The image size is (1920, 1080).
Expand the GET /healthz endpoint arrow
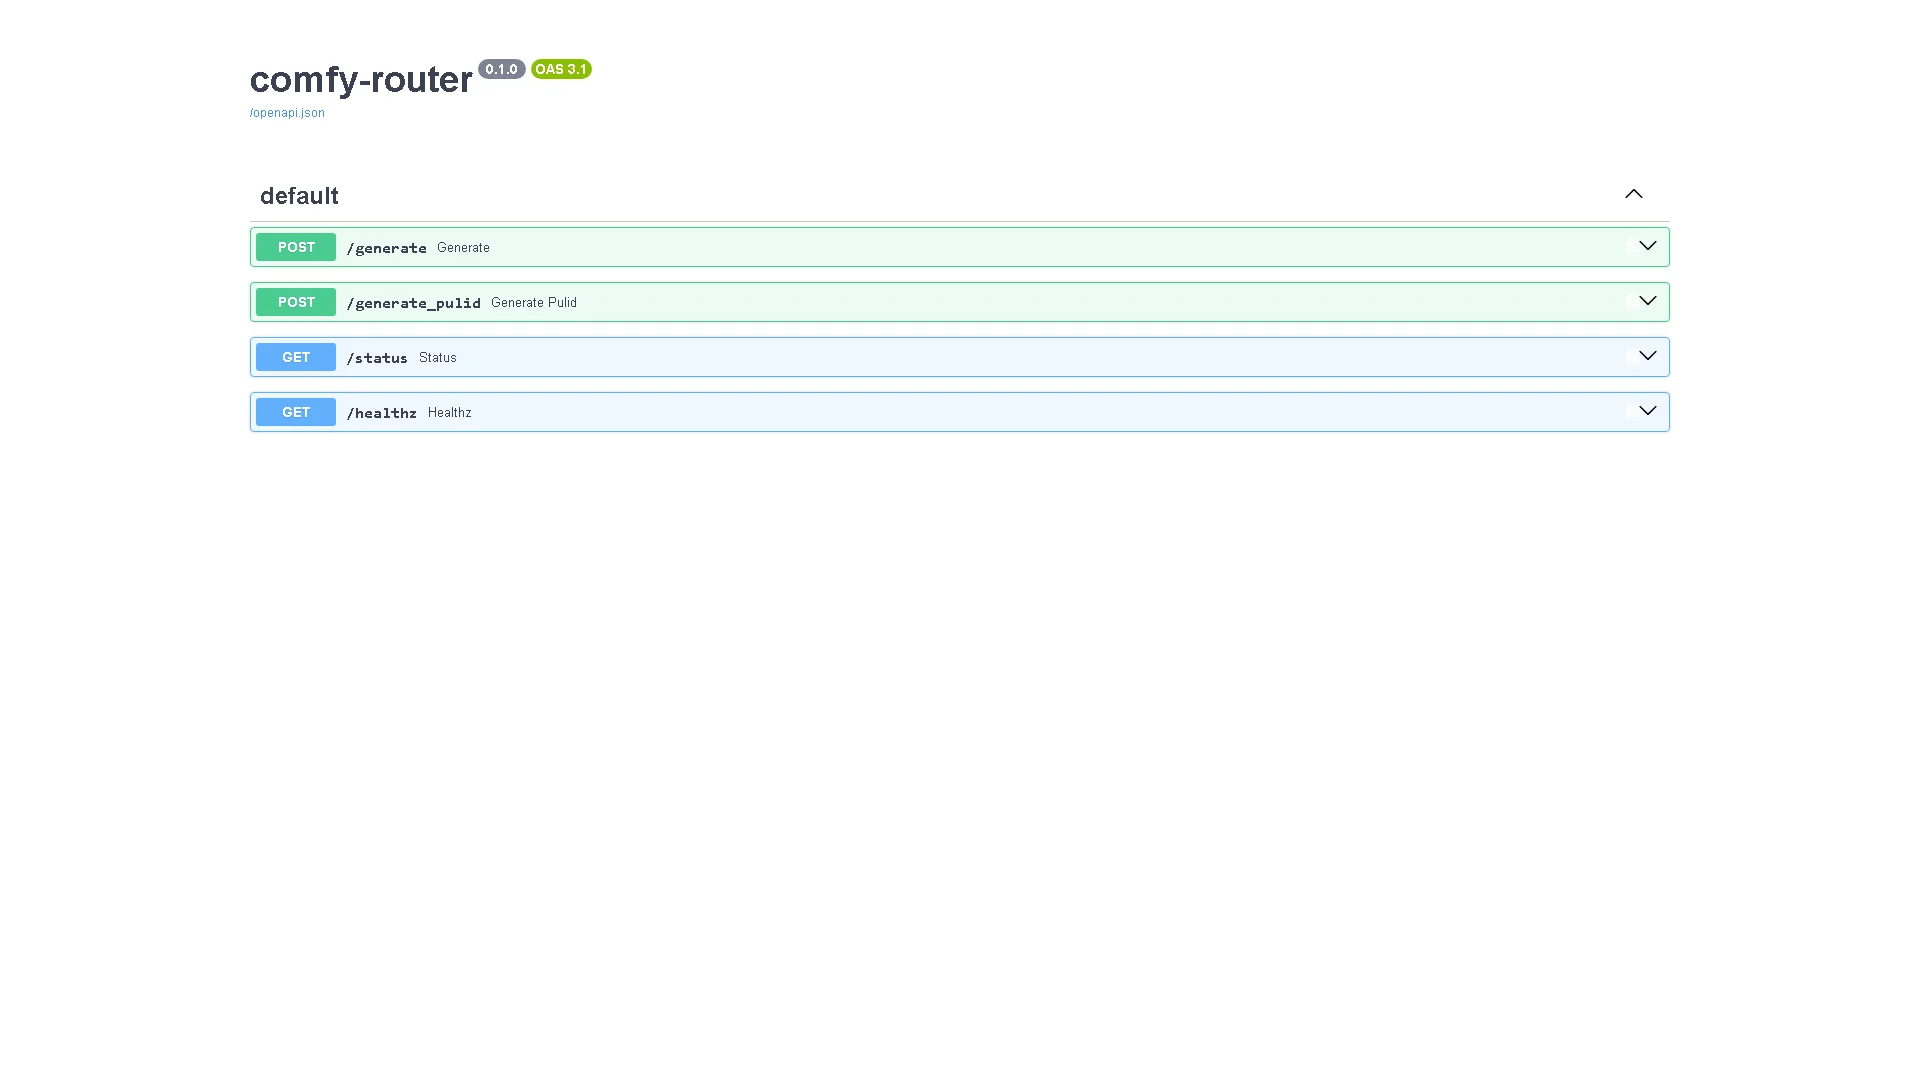click(x=1648, y=411)
